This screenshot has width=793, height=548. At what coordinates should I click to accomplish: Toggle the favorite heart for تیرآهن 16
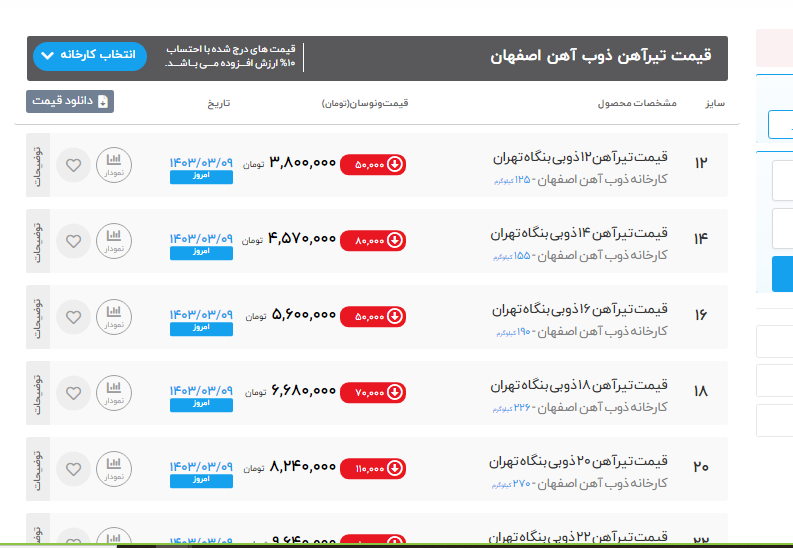click(73, 317)
